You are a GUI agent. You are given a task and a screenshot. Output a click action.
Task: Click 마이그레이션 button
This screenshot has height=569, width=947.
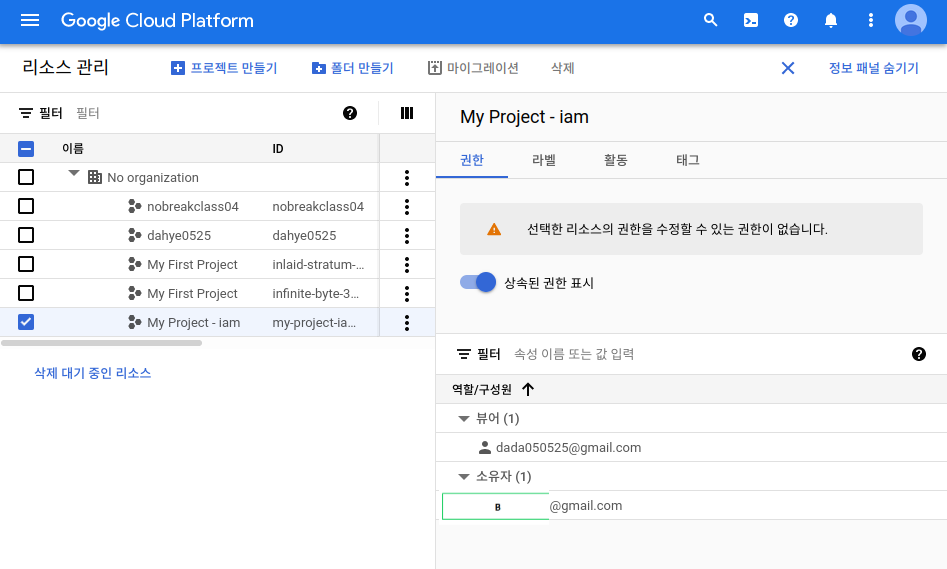(x=474, y=68)
